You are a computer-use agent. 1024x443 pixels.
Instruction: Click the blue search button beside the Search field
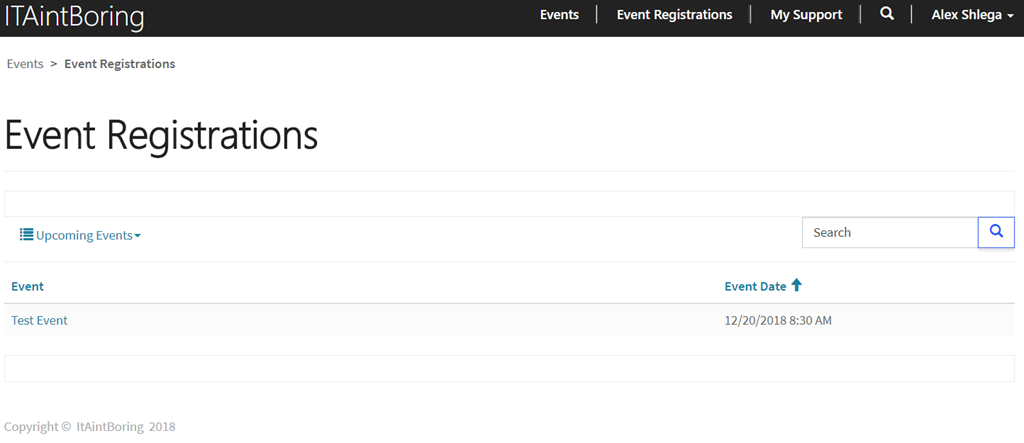point(996,232)
